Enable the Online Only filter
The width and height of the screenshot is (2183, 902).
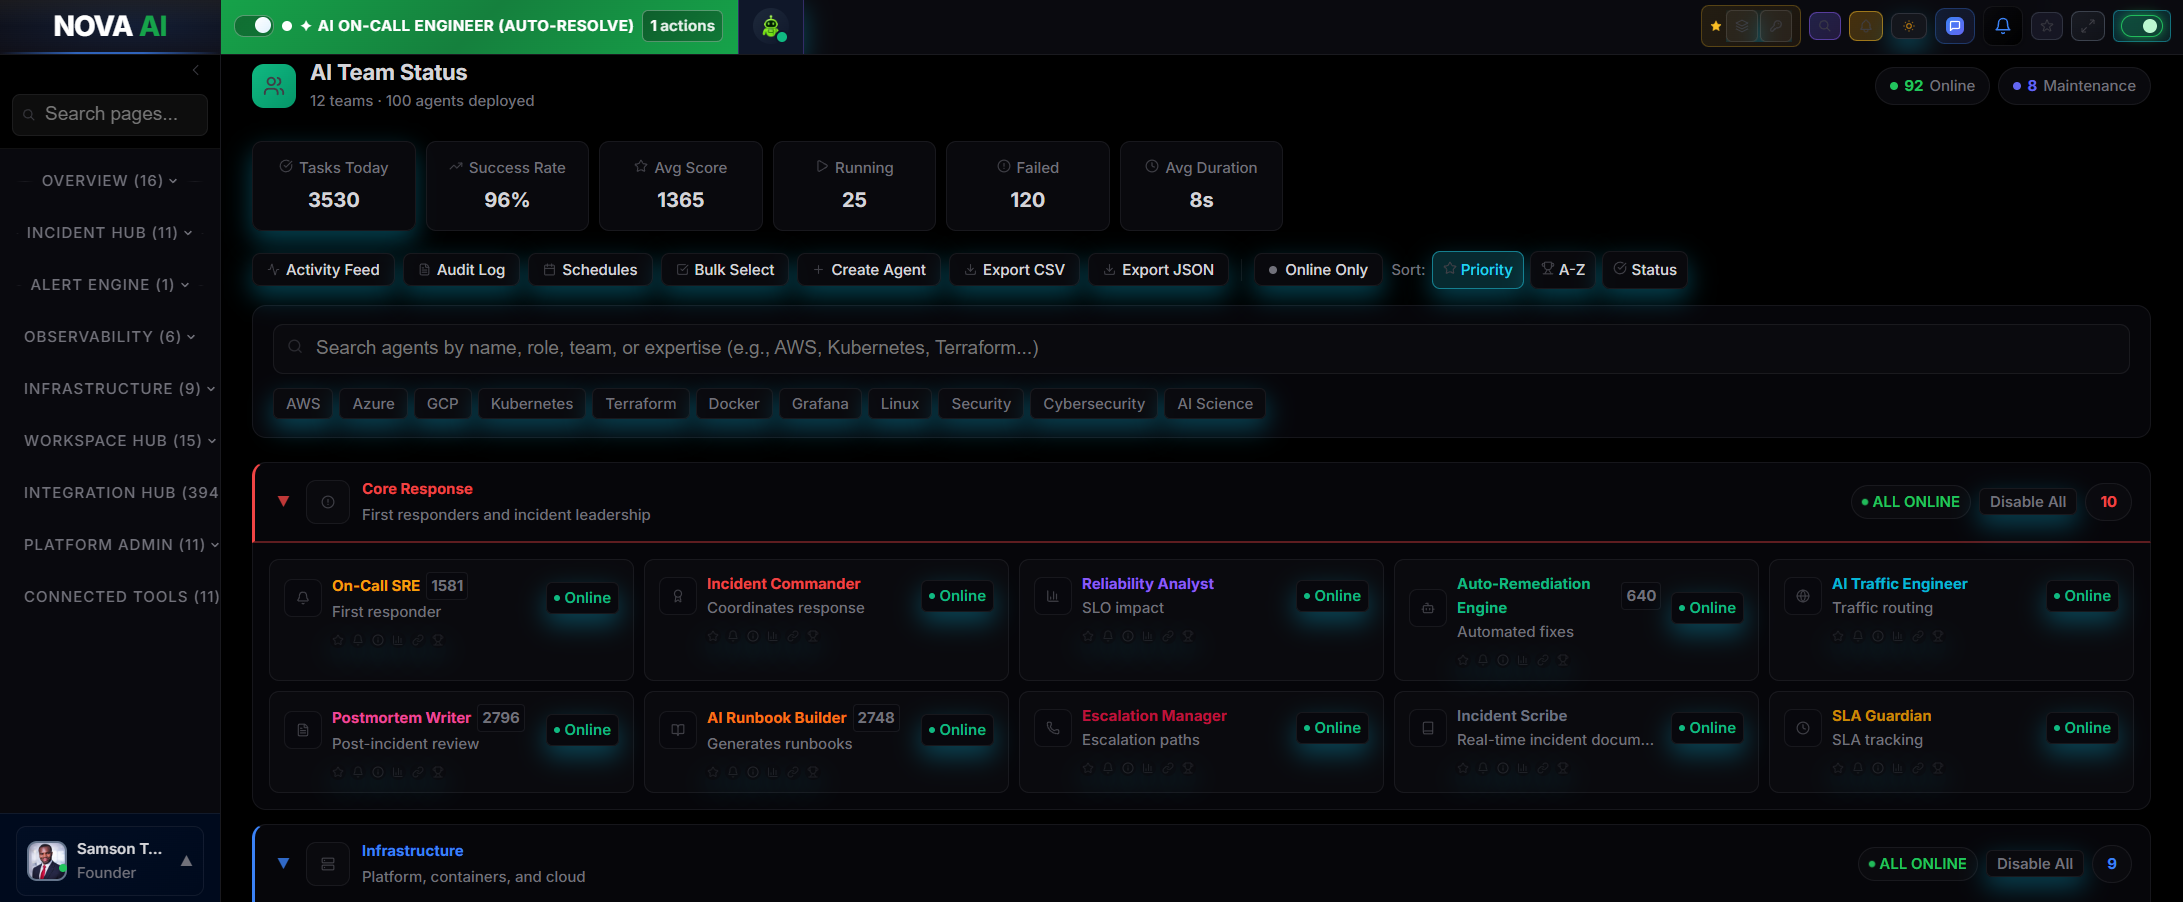[1317, 269]
